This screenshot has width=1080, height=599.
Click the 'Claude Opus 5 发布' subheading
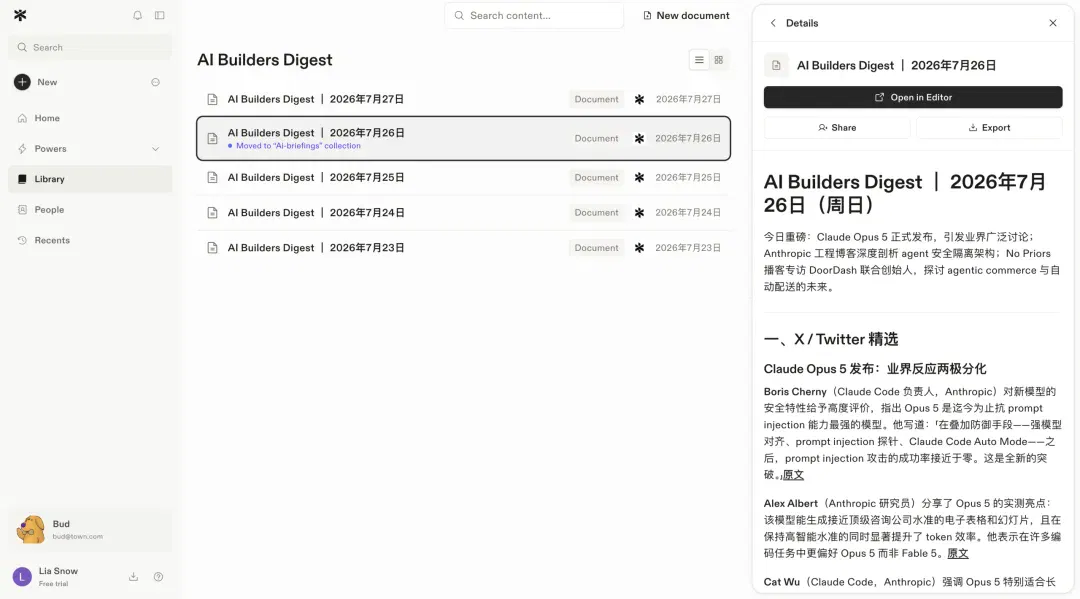click(x=875, y=369)
